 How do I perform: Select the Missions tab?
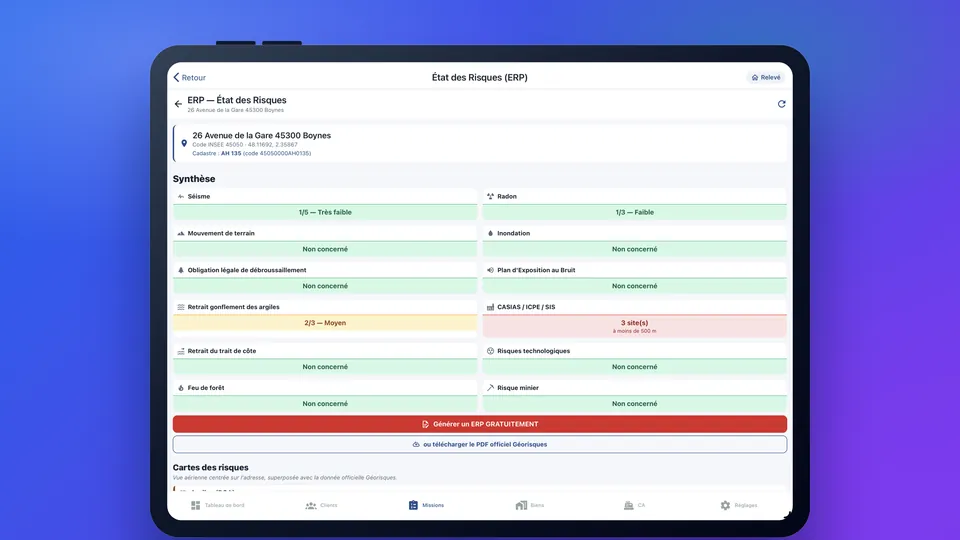point(426,505)
